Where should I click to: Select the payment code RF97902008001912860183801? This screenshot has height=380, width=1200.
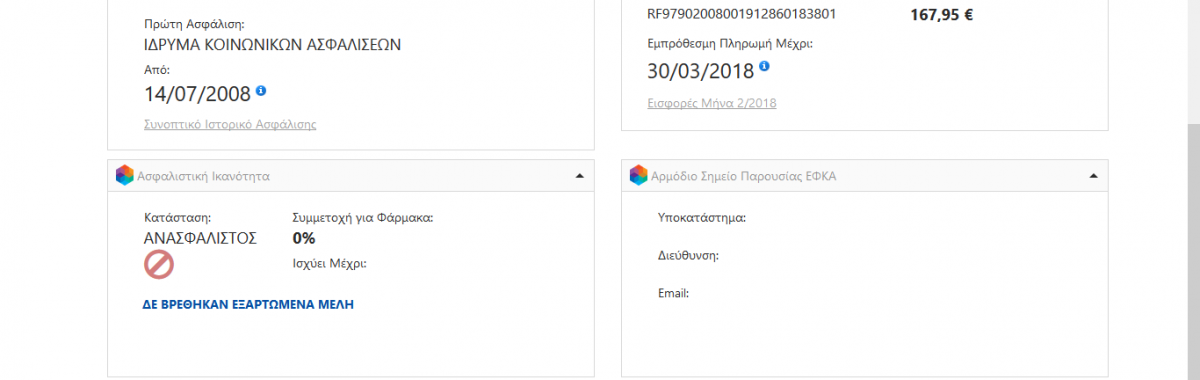[x=742, y=14]
